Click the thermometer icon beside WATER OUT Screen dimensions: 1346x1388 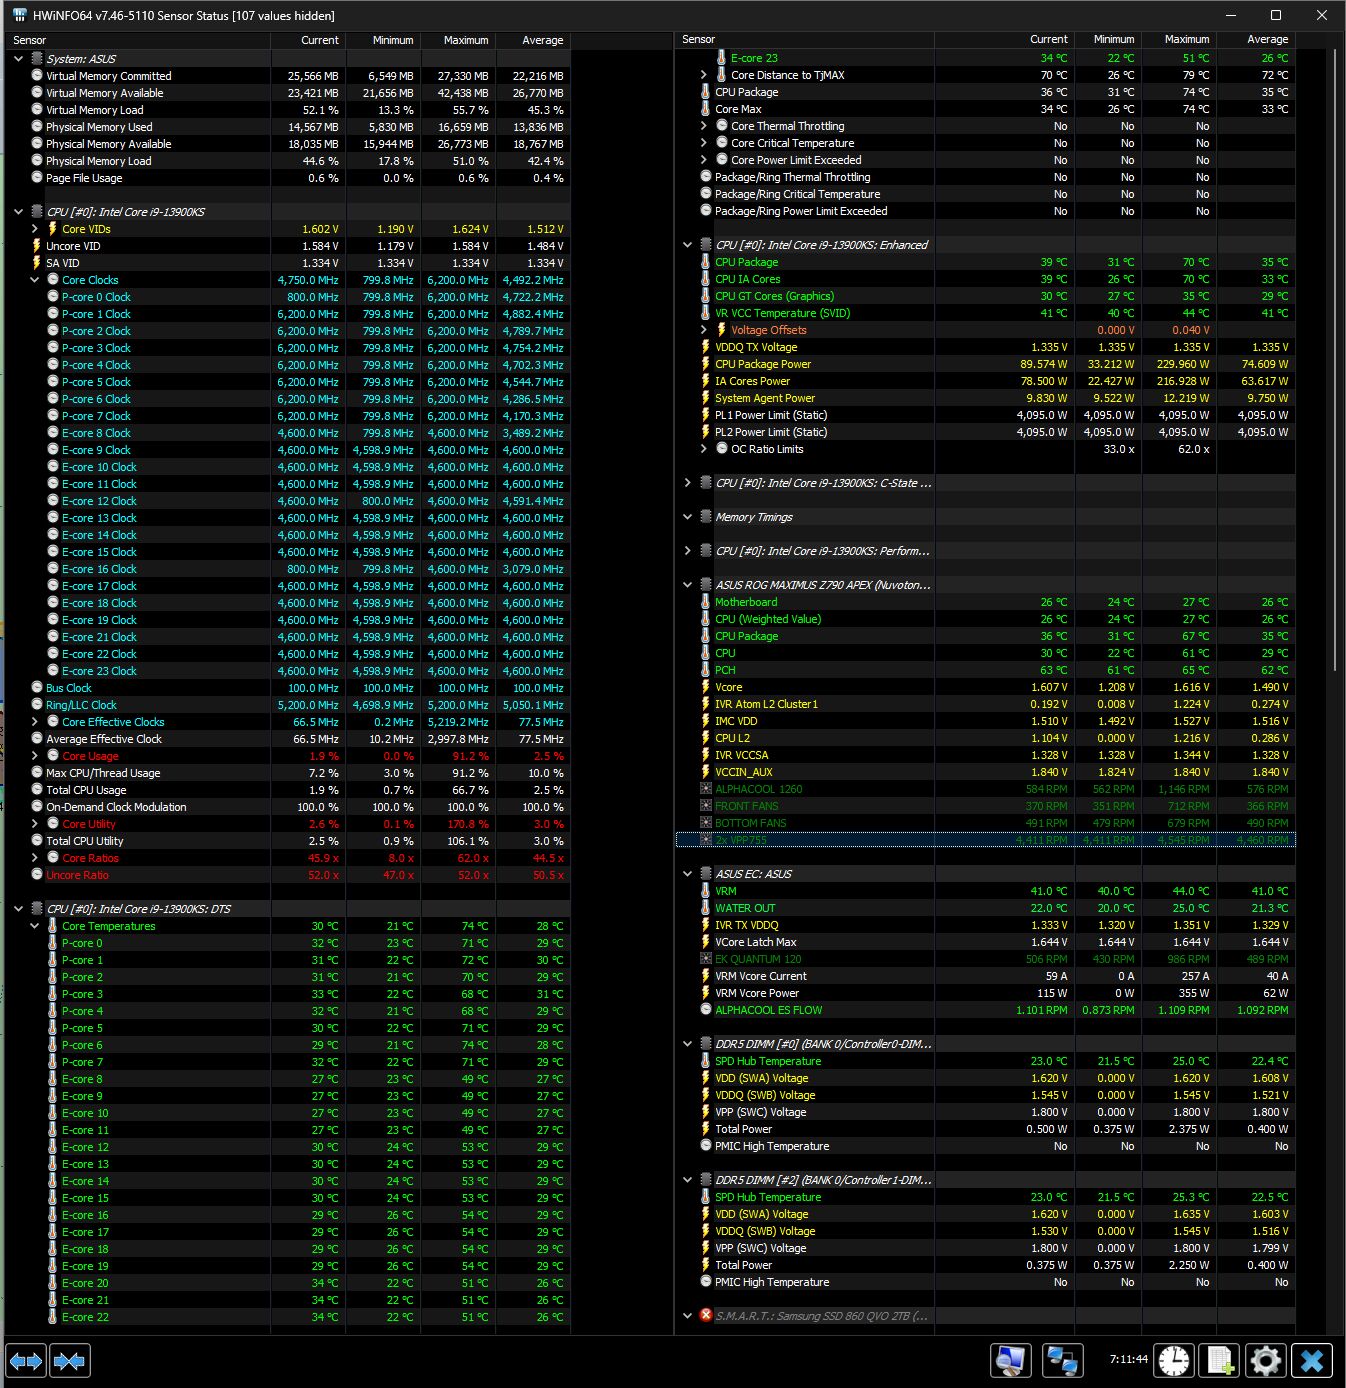click(706, 908)
